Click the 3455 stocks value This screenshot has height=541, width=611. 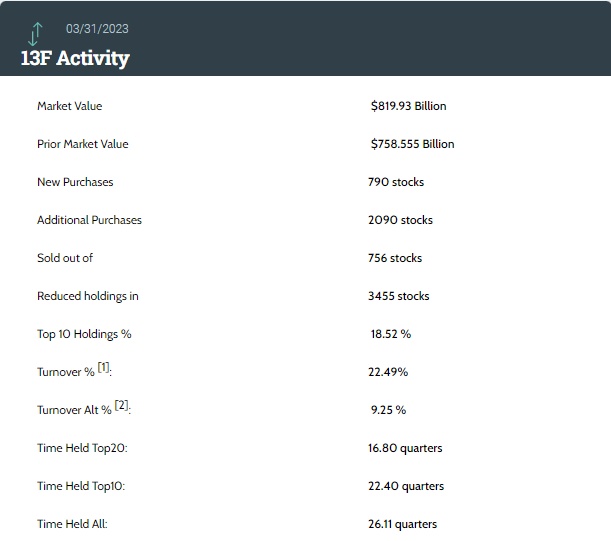point(399,296)
